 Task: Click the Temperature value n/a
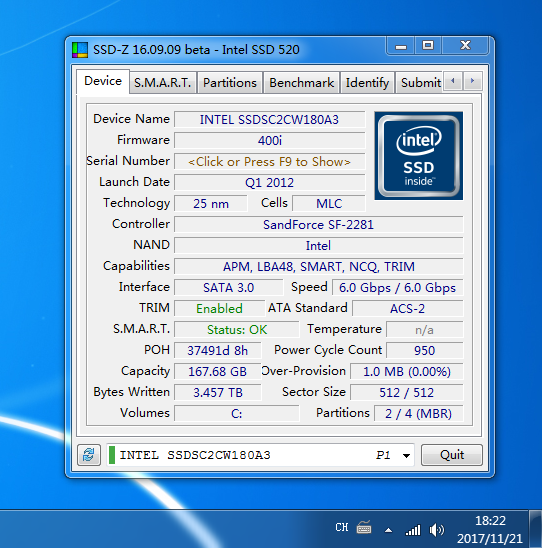coord(425,330)
